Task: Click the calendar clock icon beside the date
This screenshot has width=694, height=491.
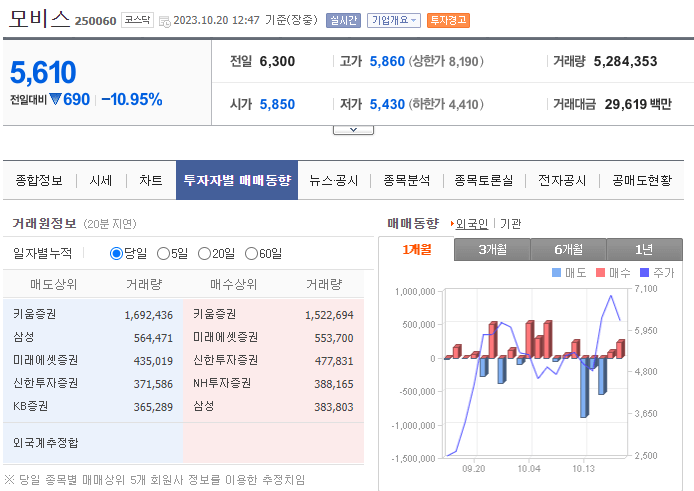Action: 165,21
